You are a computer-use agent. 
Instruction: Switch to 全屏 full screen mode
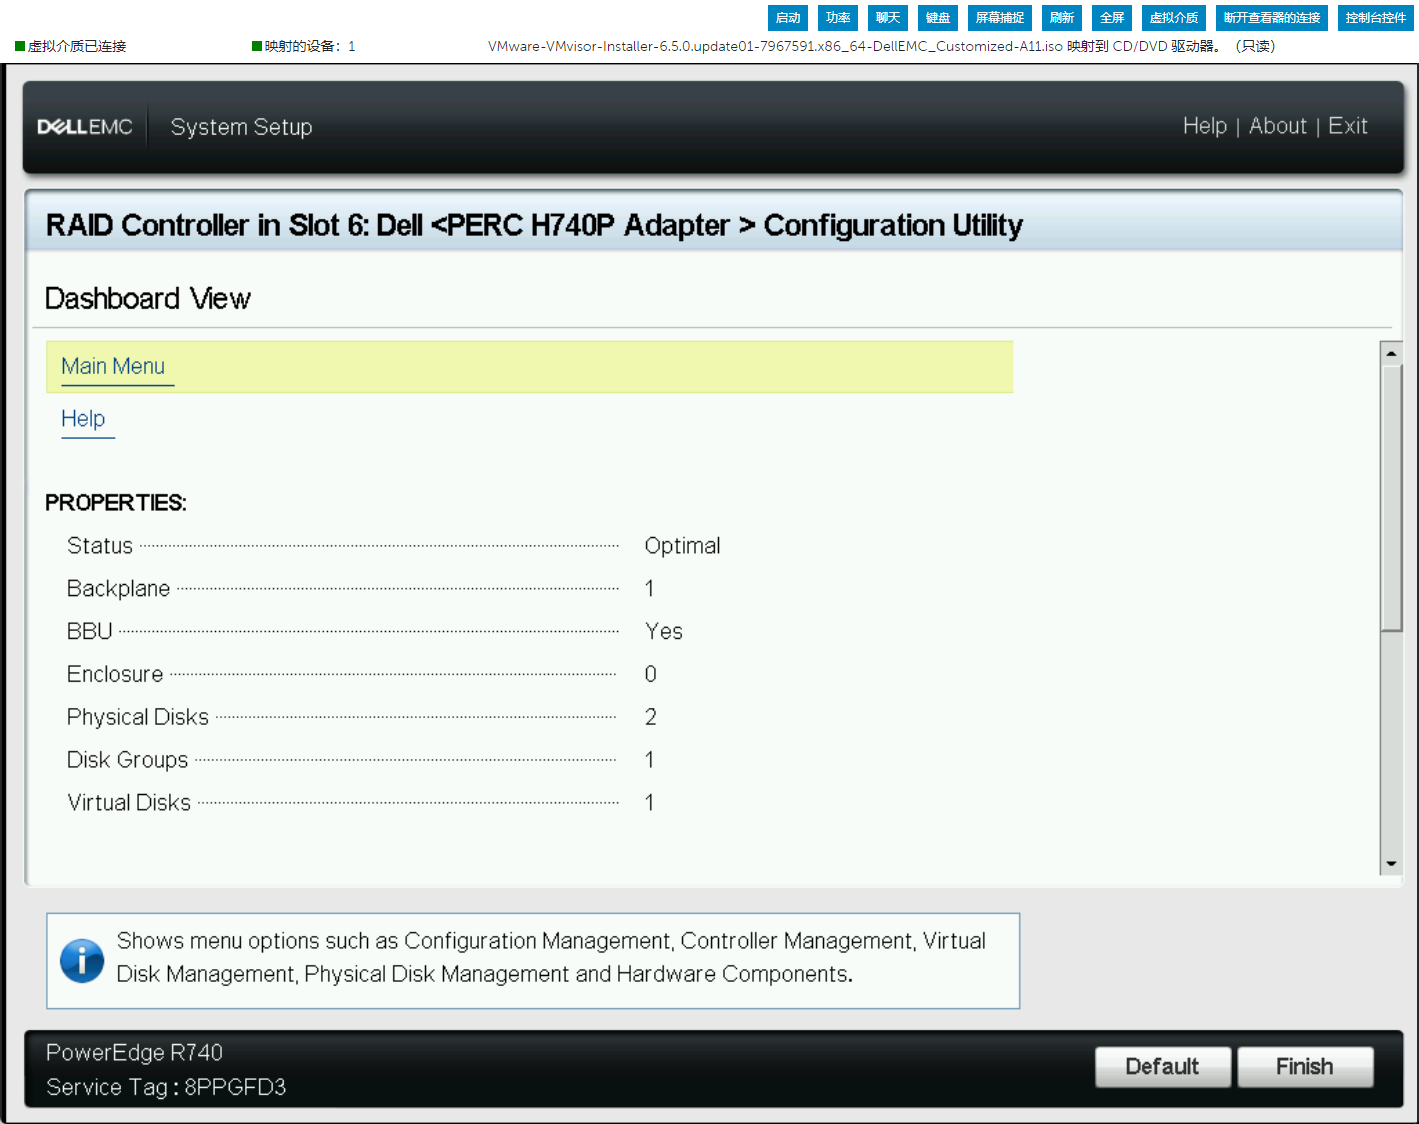tap(1112, 18)
